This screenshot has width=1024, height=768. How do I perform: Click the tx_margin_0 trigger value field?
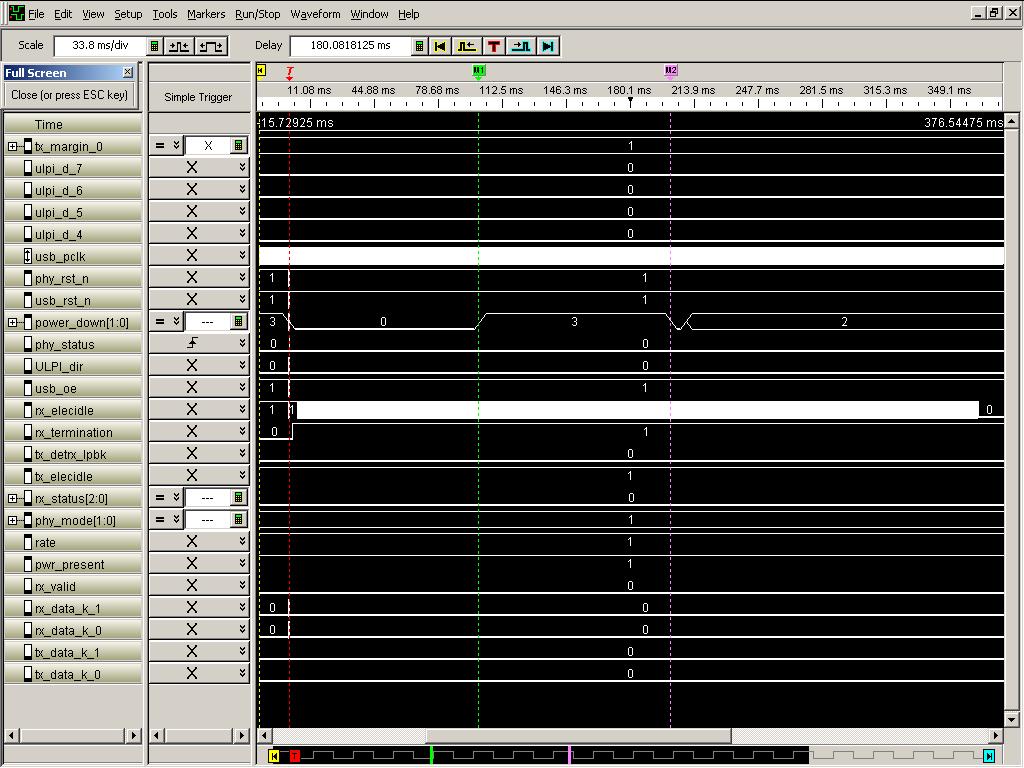(208, 146)
